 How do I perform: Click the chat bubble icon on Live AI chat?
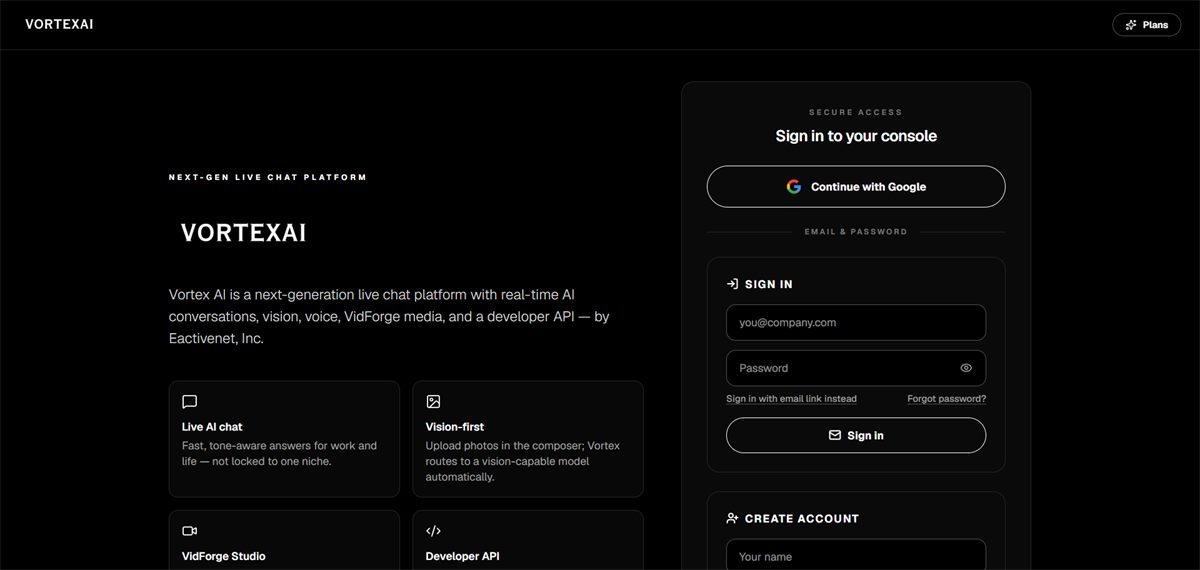click(189, 402)
